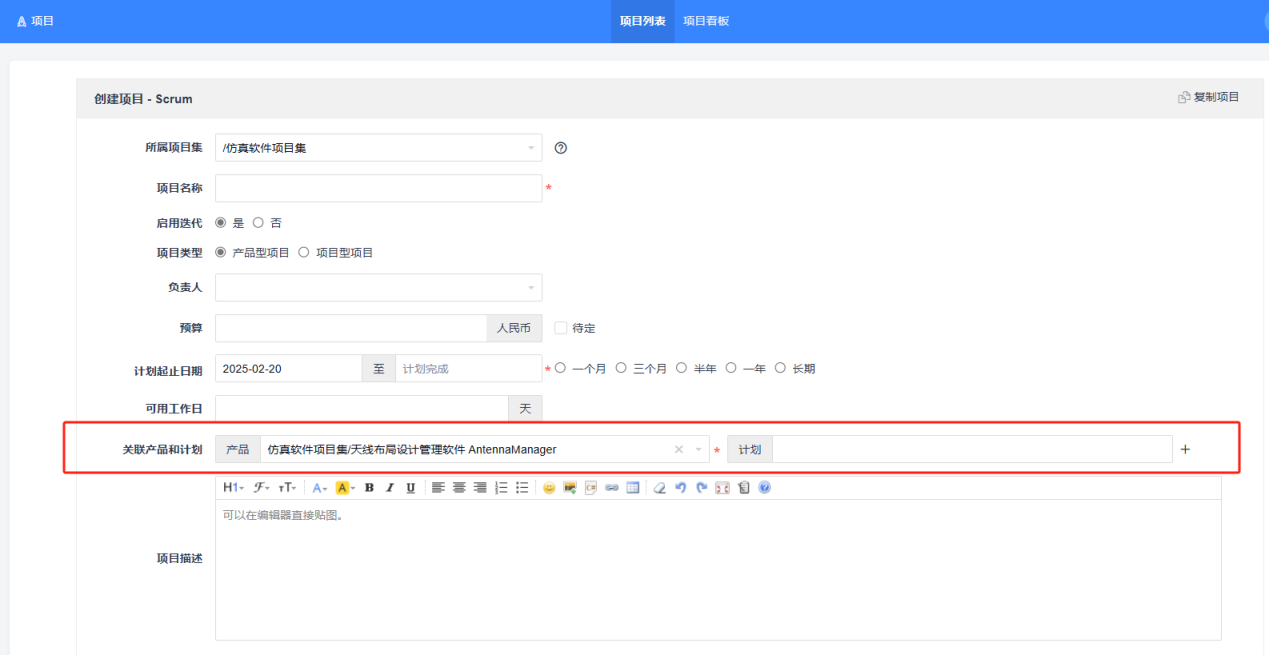Choose the text color in editor toolbar

tap(320, 488)
